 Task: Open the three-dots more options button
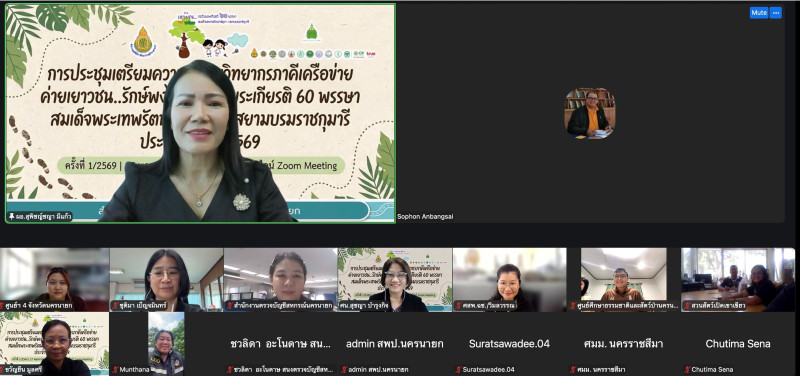click(776, 13)
